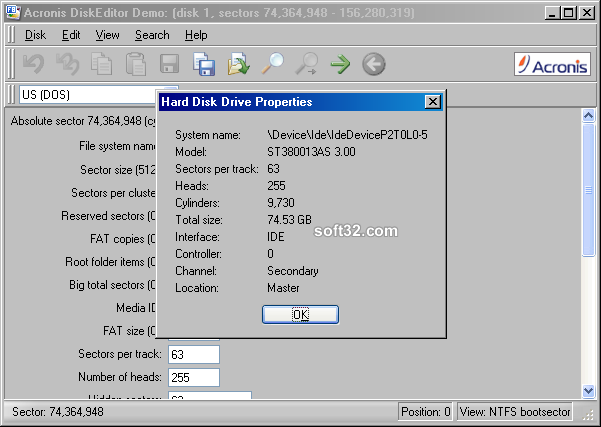
Task: Click the Copy toolbar icon
Action: pyautogui.click(x=102, y=64)
